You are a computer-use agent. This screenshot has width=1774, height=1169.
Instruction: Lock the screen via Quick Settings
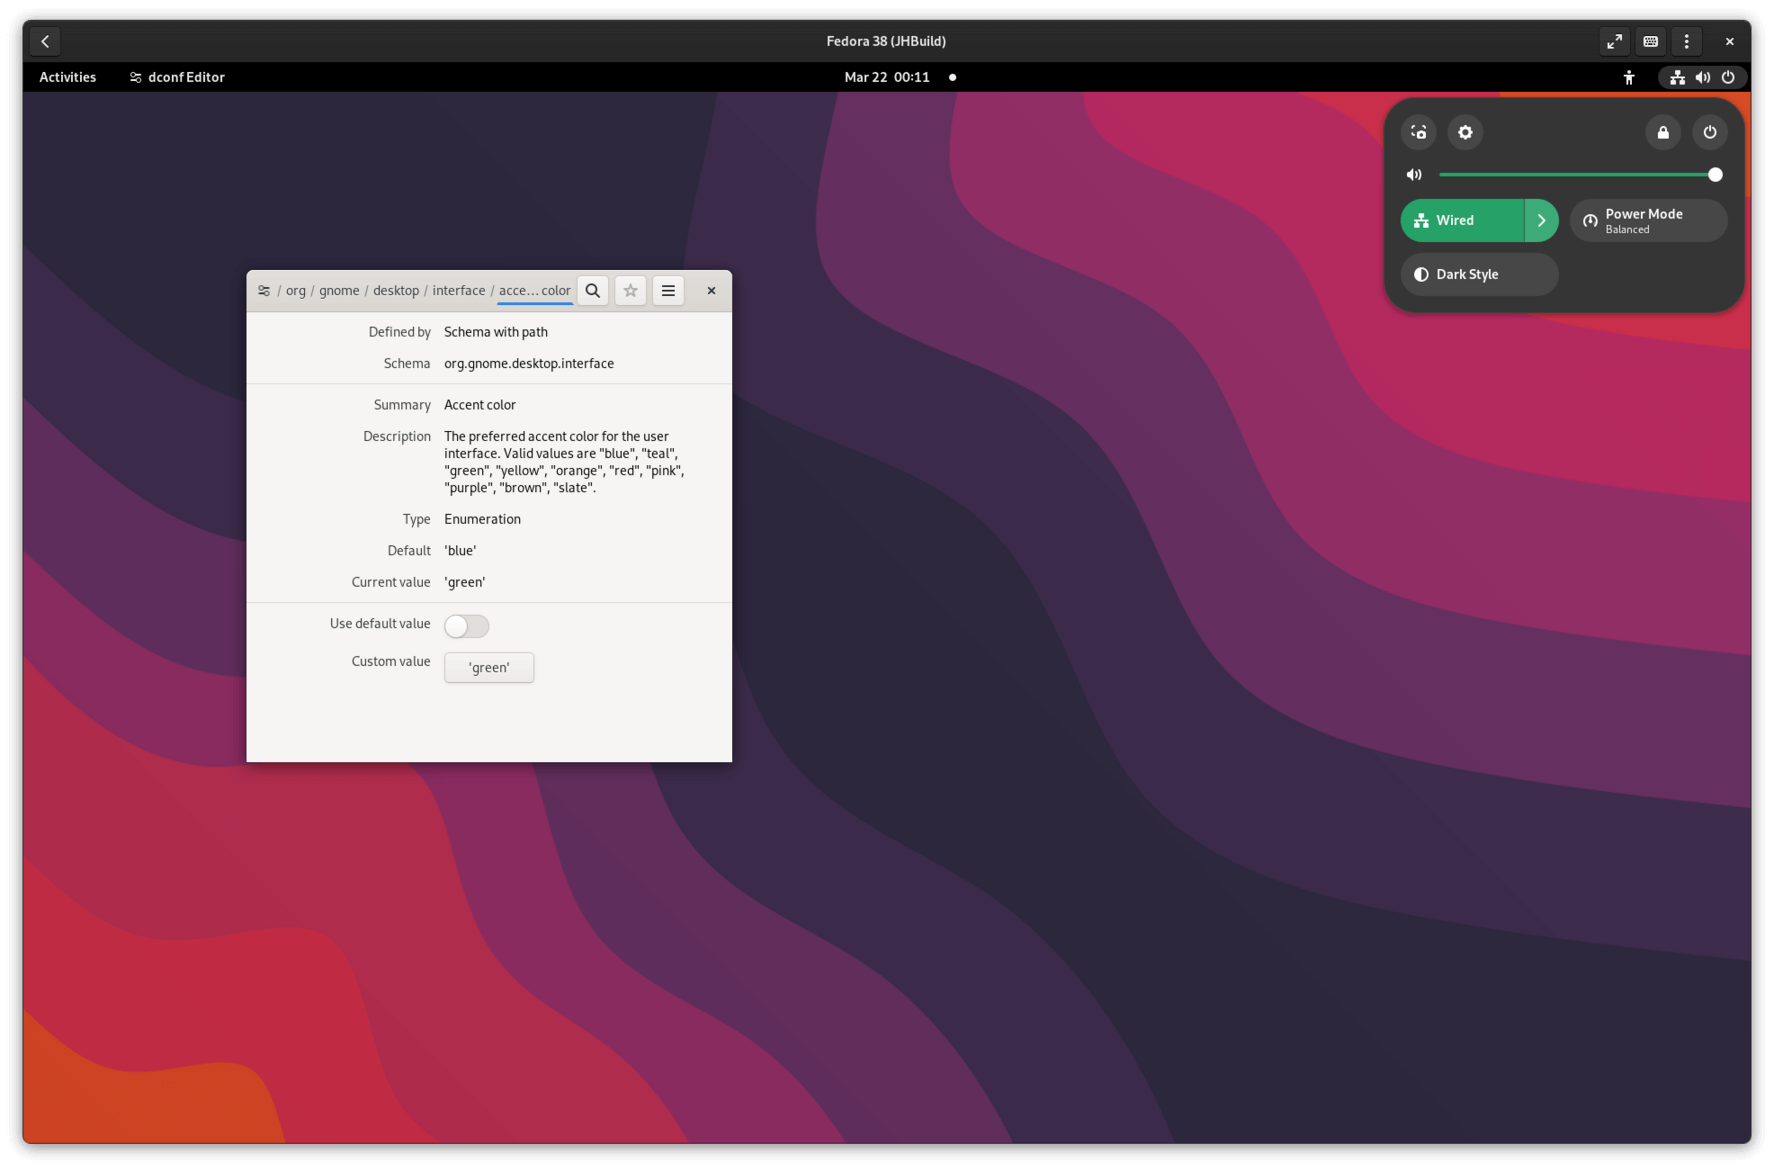[1663, 131]
